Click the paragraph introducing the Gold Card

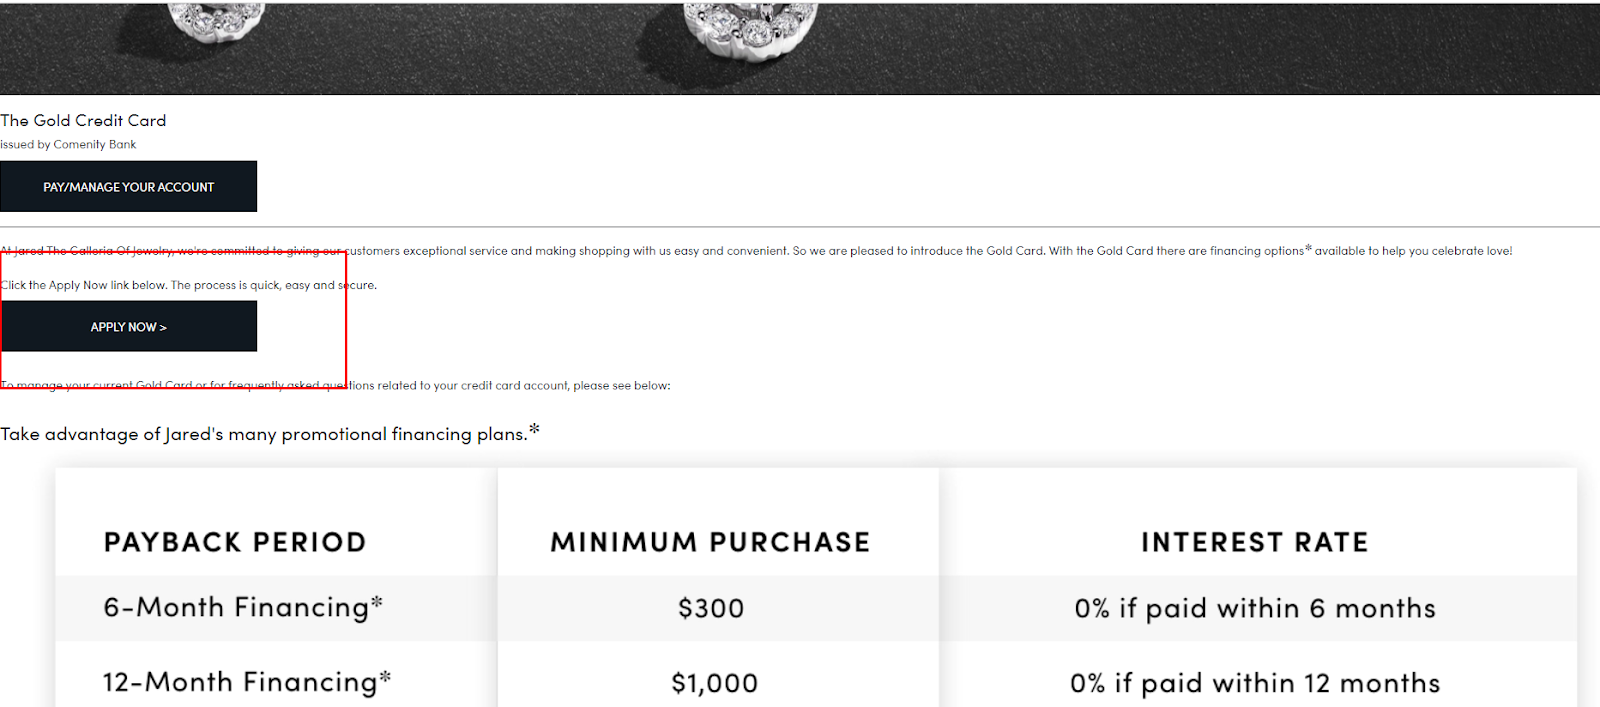click(x=756, y=251)
